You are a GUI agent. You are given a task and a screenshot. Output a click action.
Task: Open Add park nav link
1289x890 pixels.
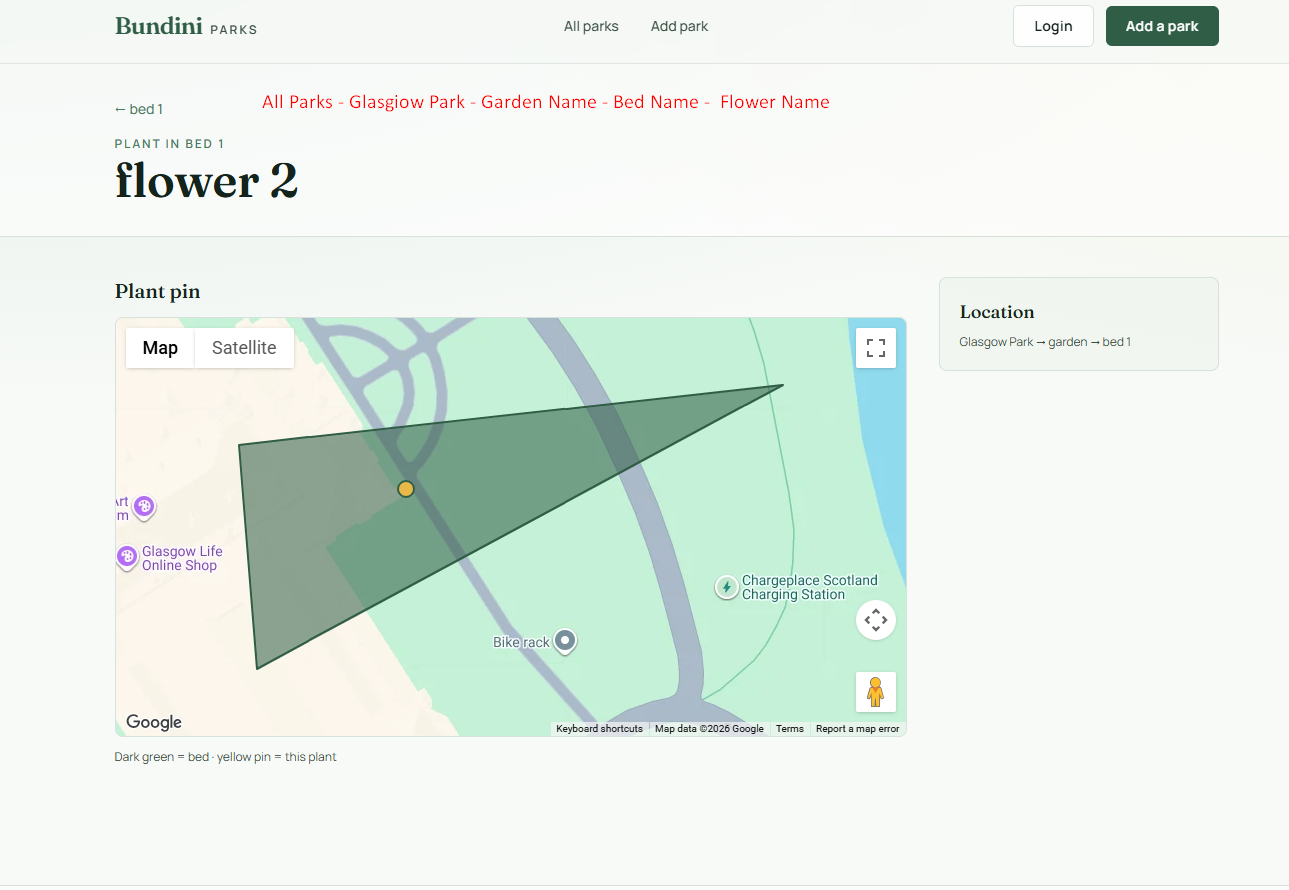point(679,26)
